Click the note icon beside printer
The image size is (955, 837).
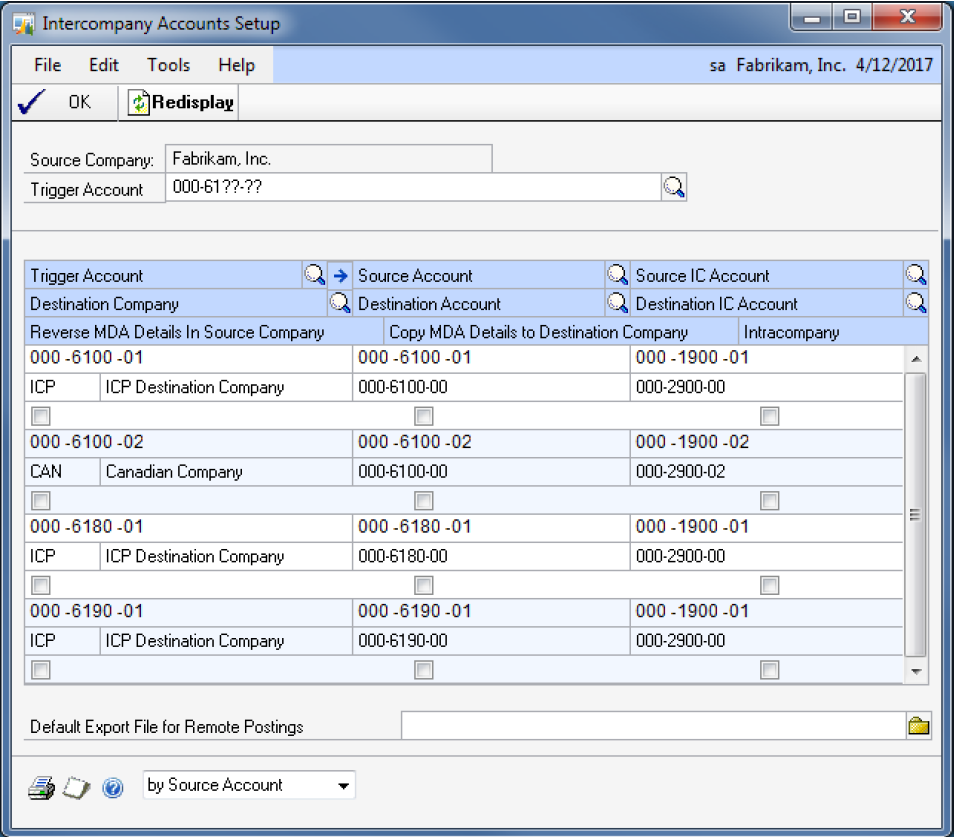[x=77, y=787]
